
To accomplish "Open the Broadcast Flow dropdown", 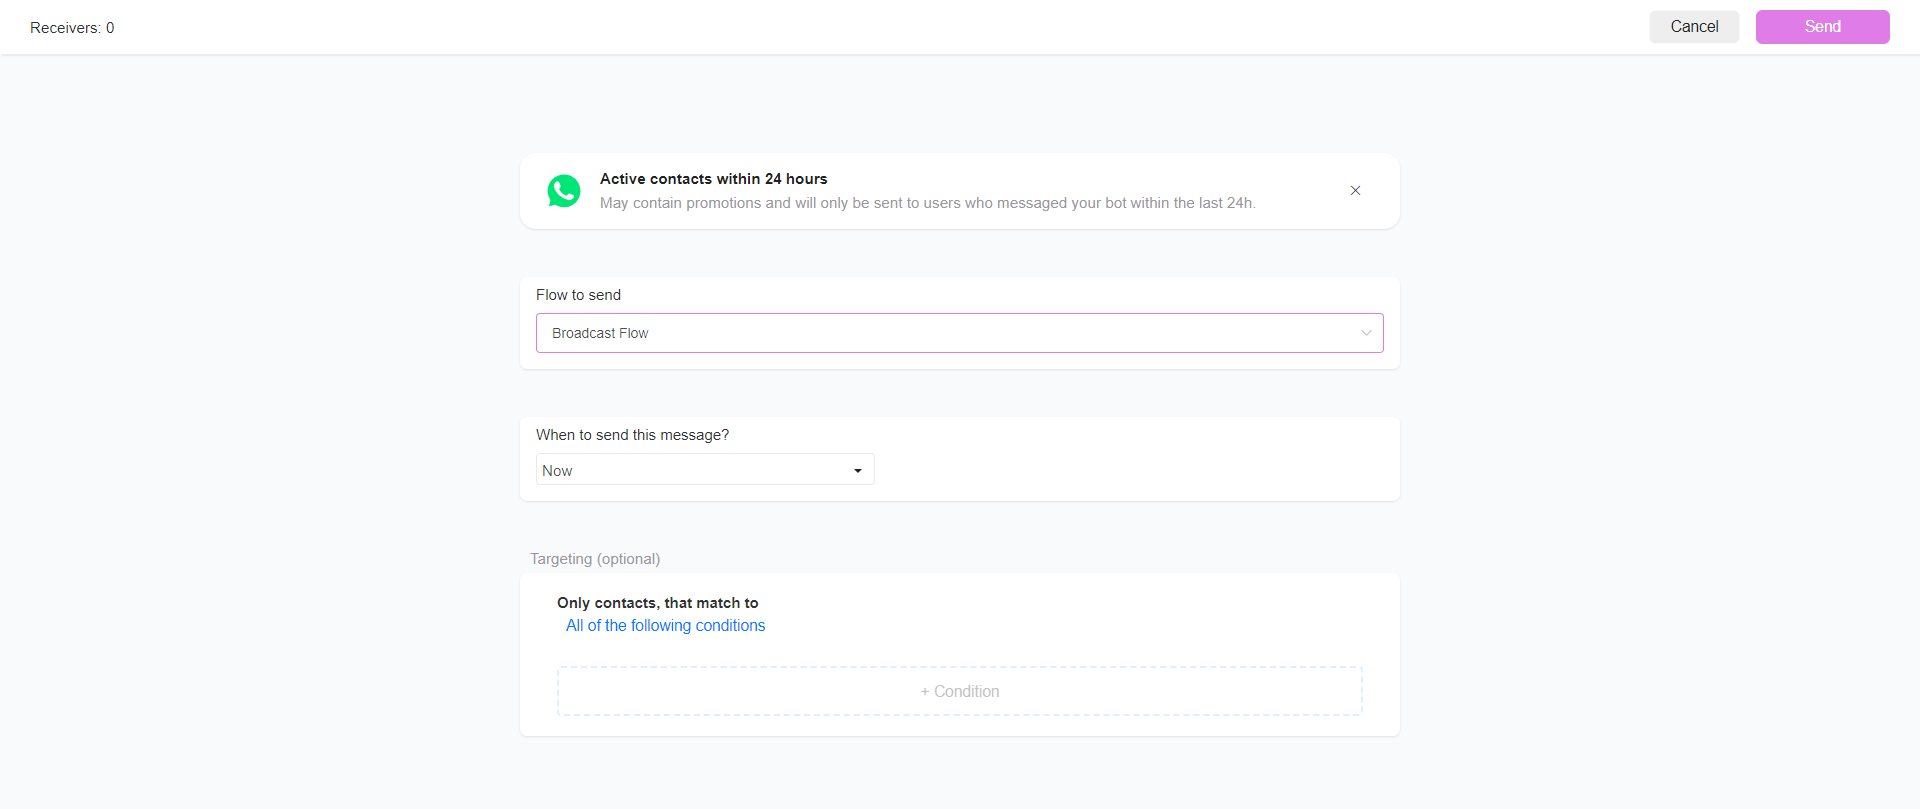I will 960,333.
